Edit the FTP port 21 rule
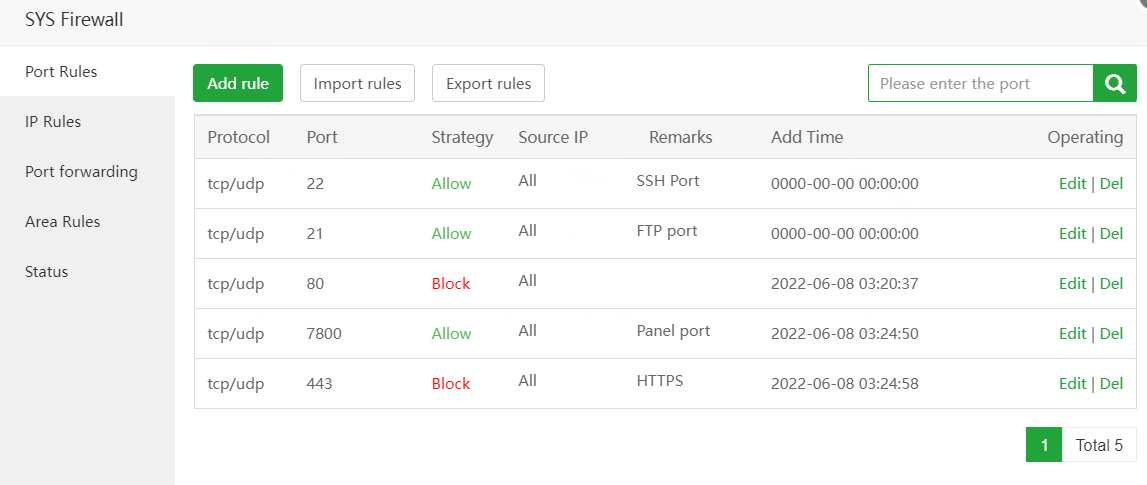The image size is (1147, 485). coord(1072,234)
